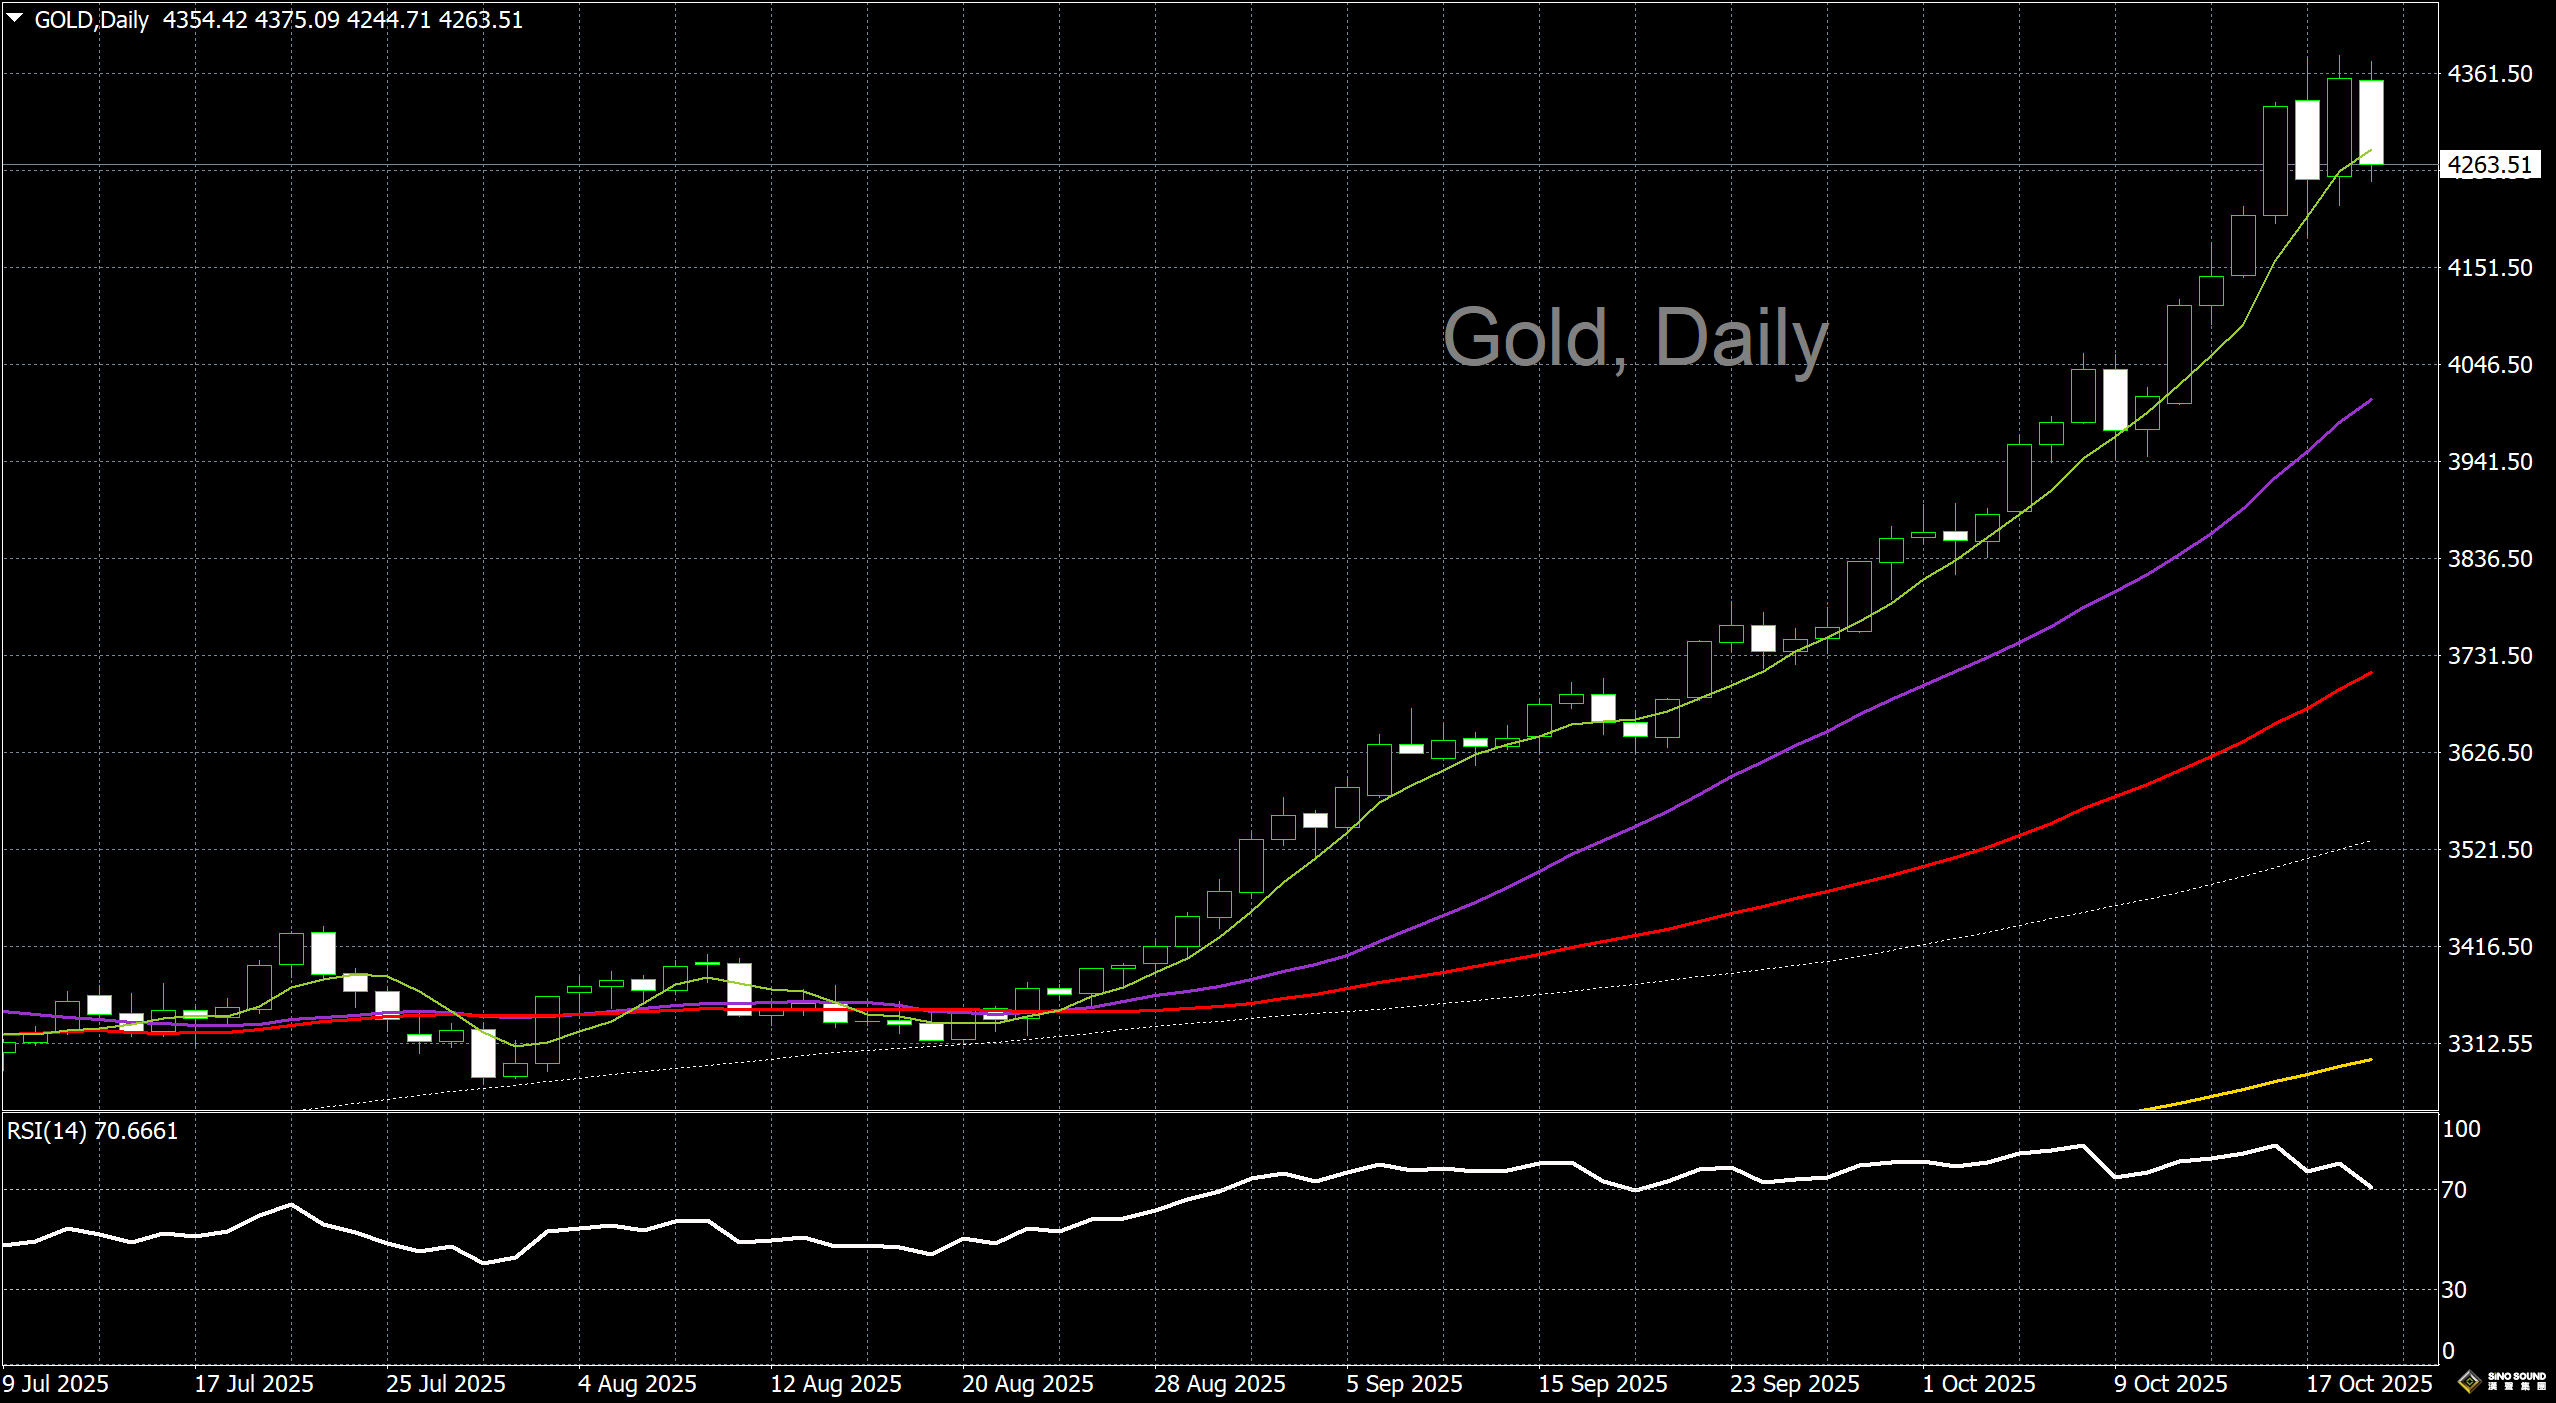Click the current price label 4263.51

(x=2489, y=165)
